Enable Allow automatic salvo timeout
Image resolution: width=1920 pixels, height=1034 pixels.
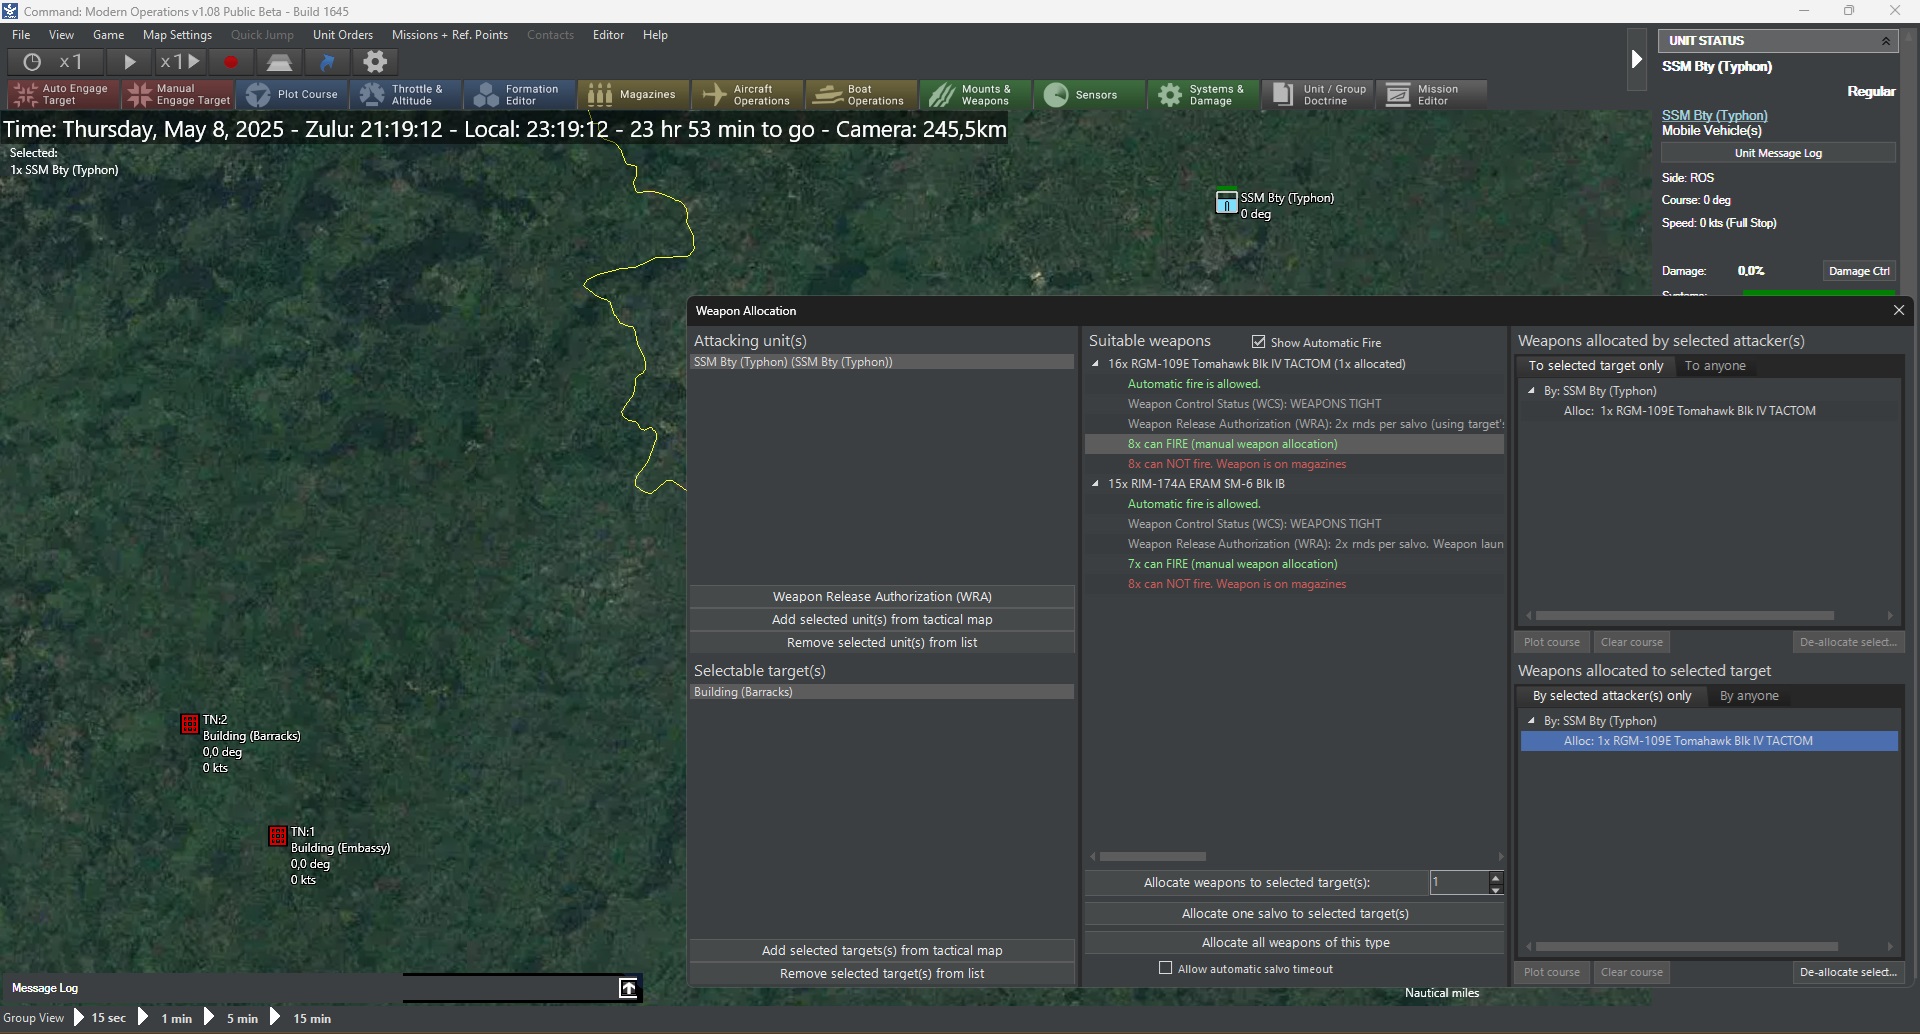pyautogui.click(x=1165, y=968)
